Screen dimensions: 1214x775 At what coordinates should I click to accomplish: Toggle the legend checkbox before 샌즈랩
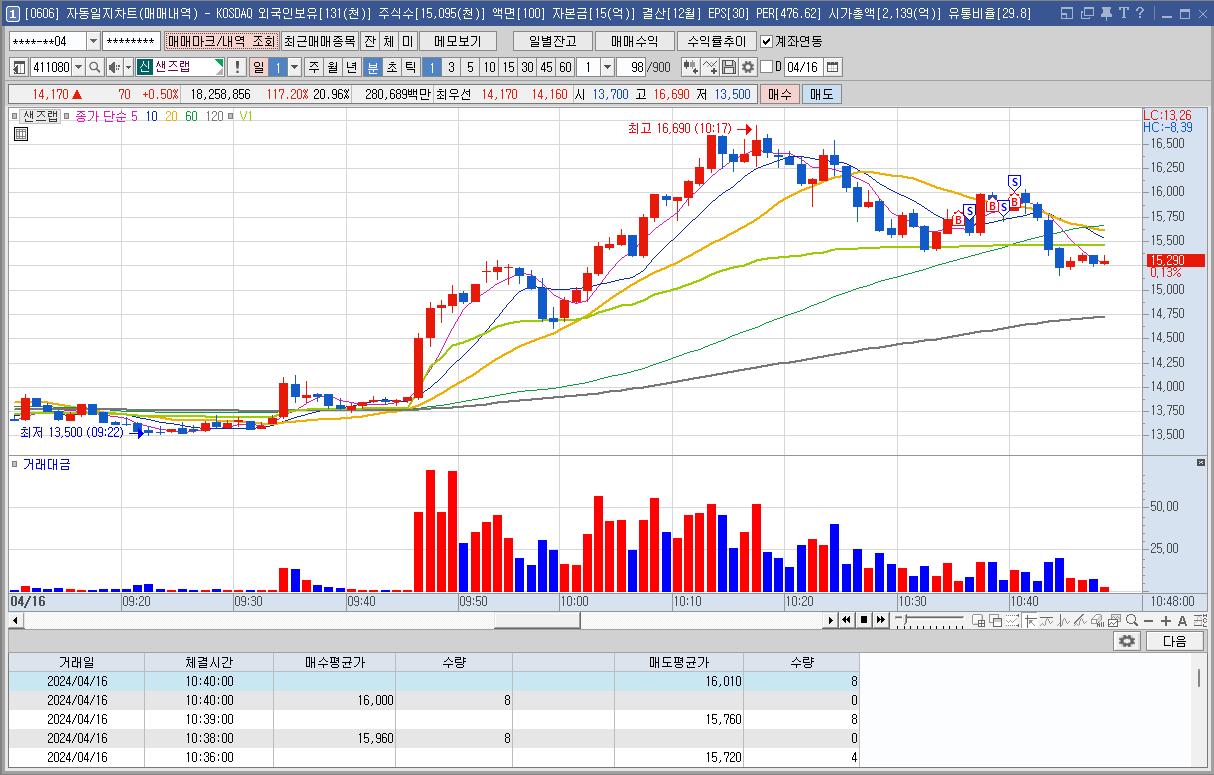(15, 116)
